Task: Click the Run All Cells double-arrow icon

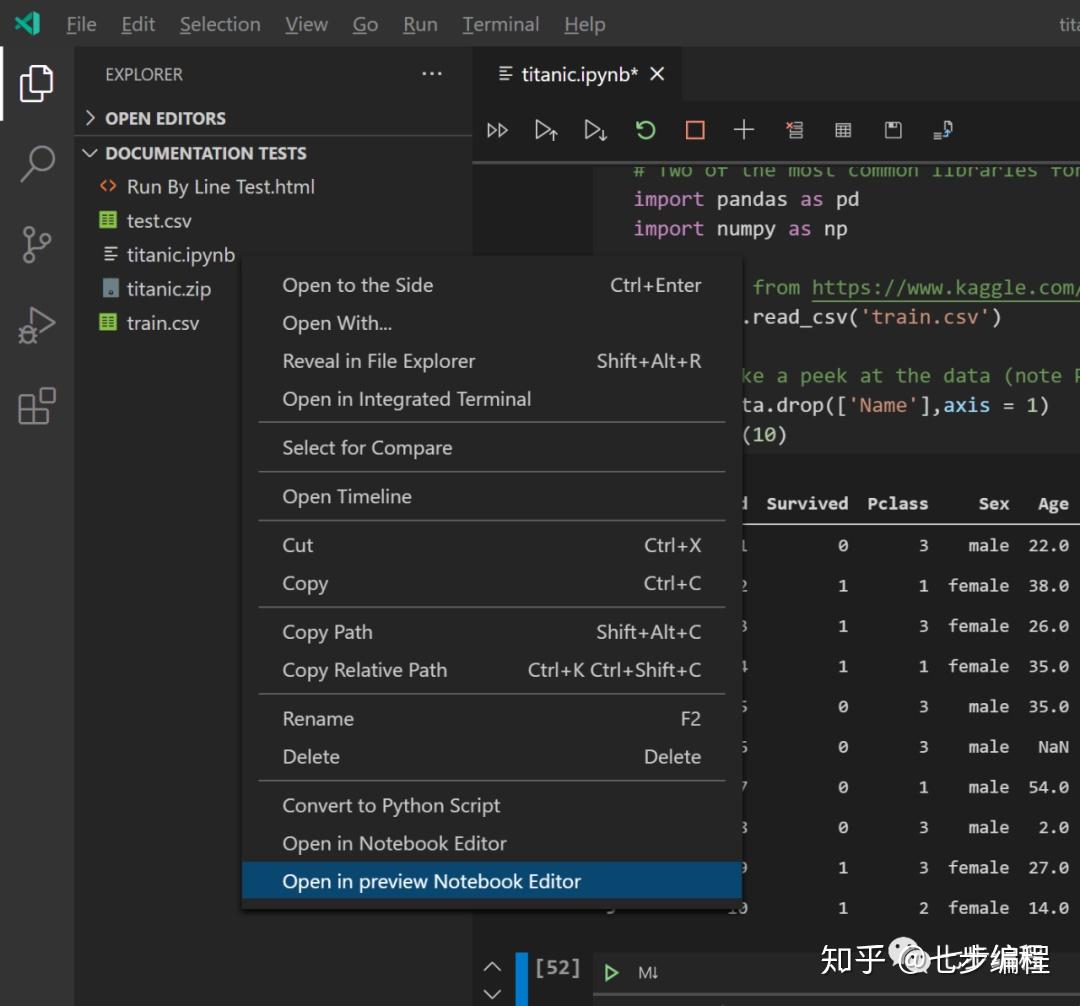Action: (x=497, y=130)
